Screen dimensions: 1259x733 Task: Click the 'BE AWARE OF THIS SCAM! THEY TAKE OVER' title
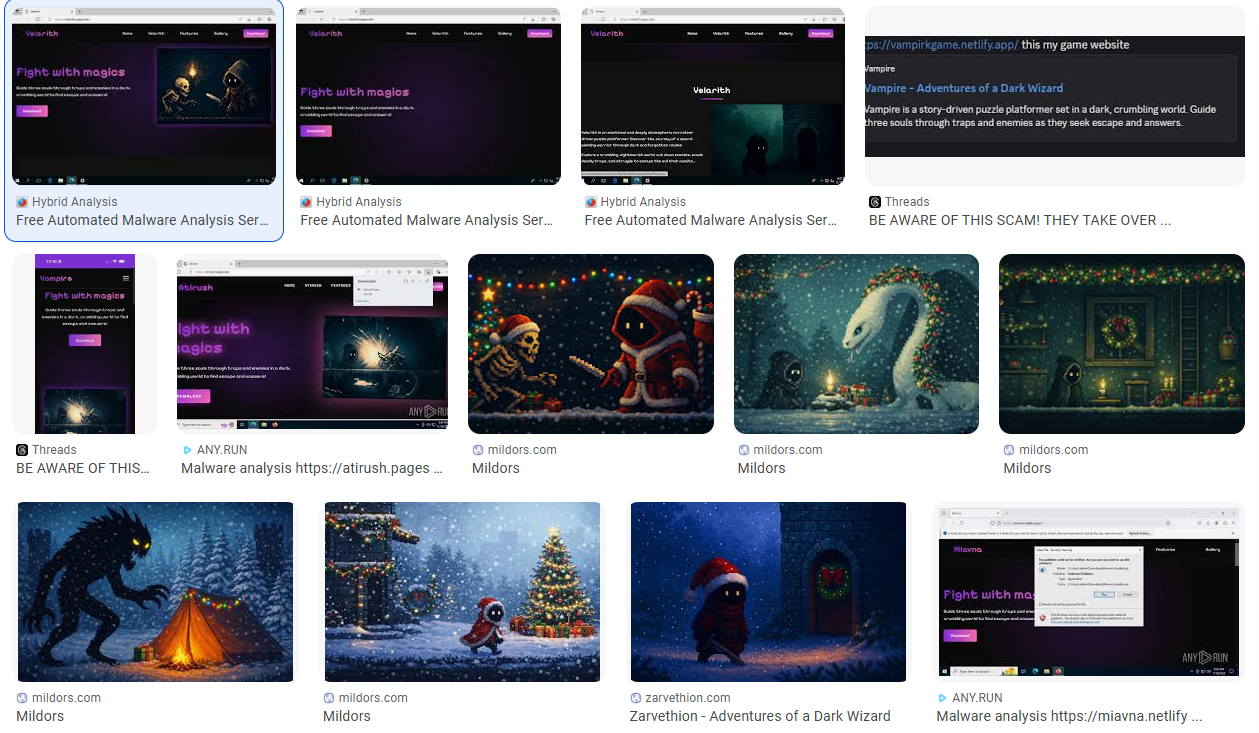(1019, 220)
